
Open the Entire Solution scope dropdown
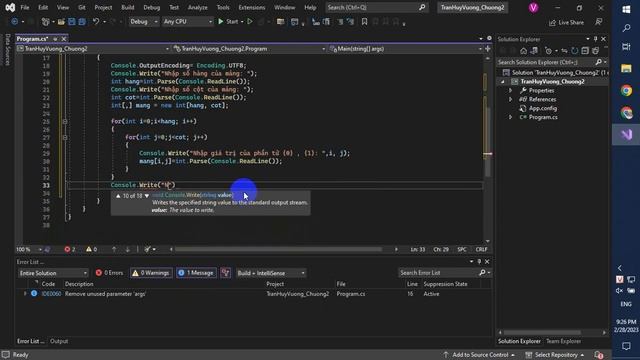pos(53,273)
